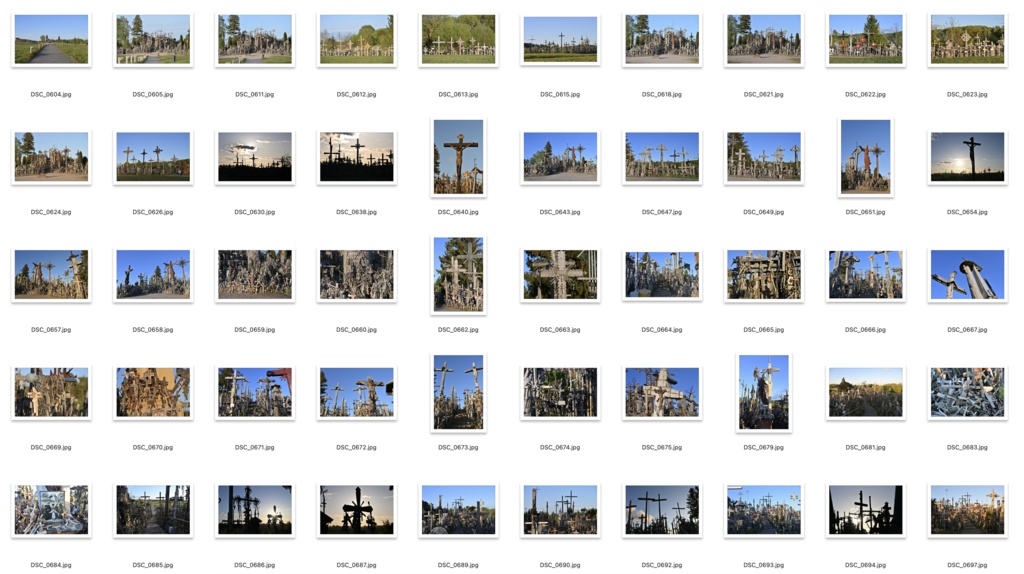Select the DSC_0624.jpg thumbnail
Screen dimensions: 1024x574
(x=51, y=157)
